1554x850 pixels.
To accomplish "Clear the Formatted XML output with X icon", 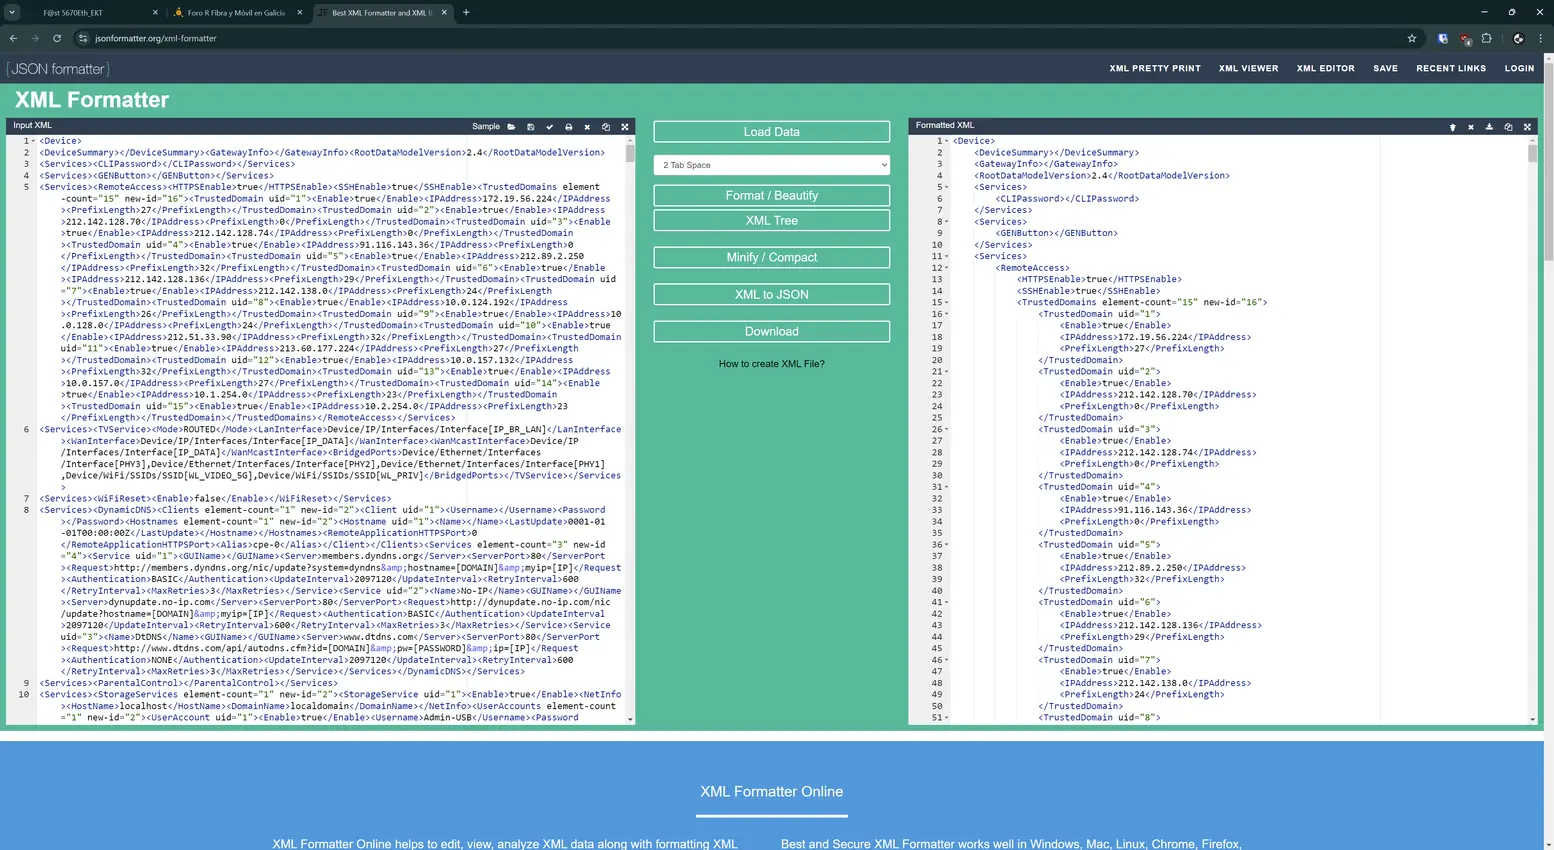I will 1471,127.
